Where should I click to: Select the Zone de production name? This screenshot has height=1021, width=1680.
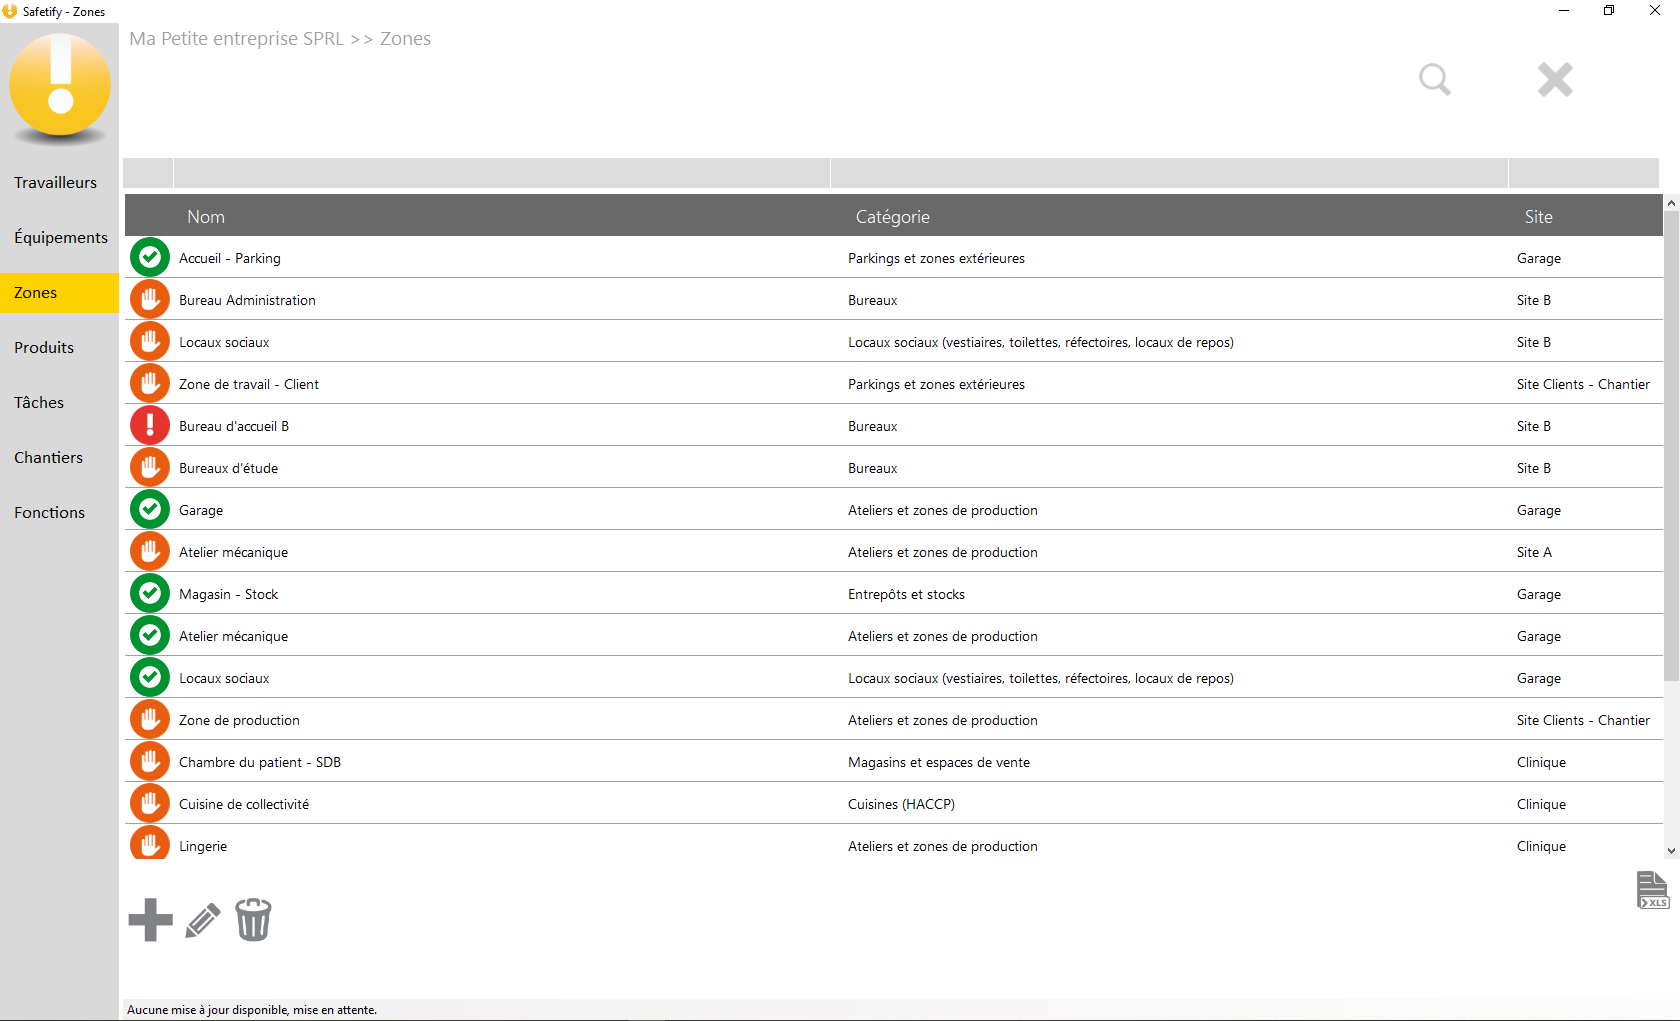pos(239,720)
